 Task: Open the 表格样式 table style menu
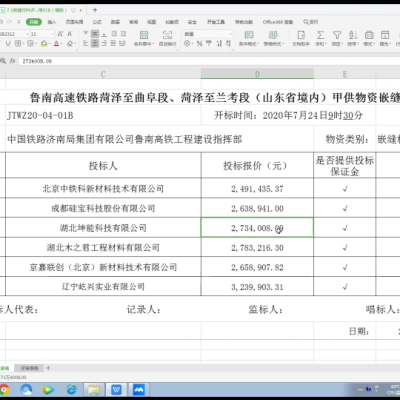[273, 38]
